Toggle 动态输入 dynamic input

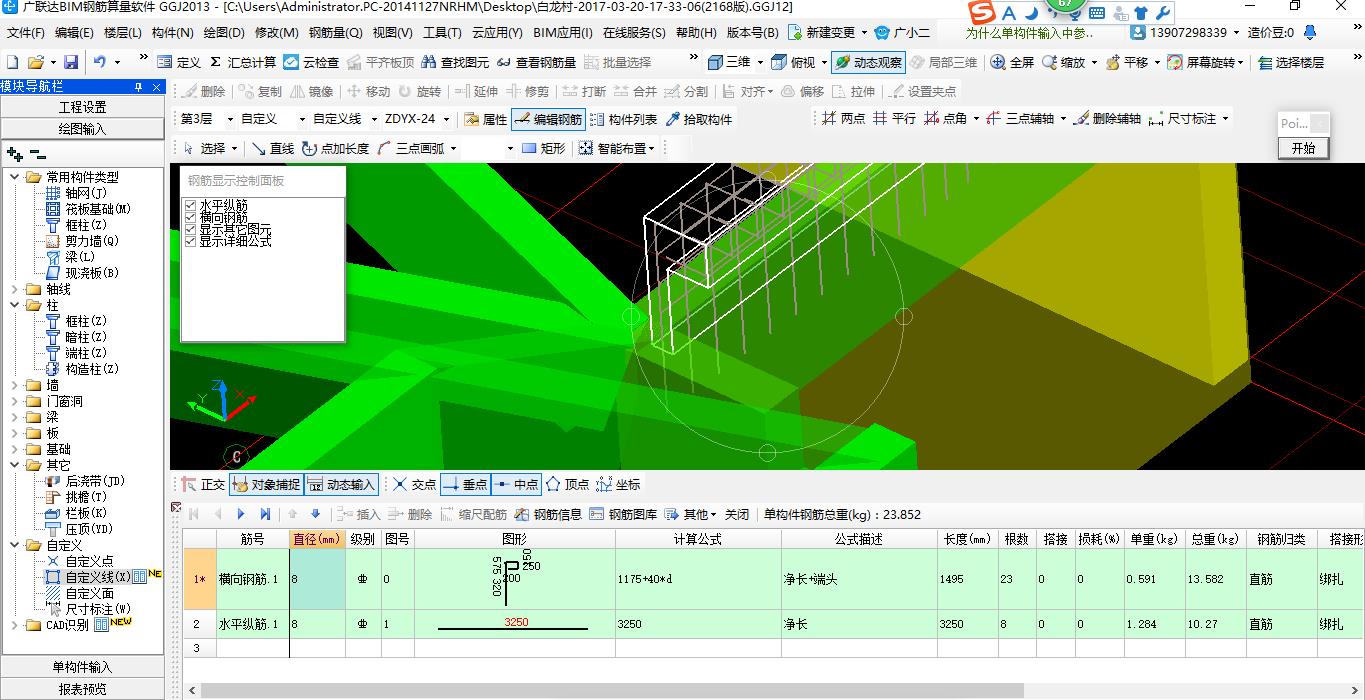click(341, 484)
